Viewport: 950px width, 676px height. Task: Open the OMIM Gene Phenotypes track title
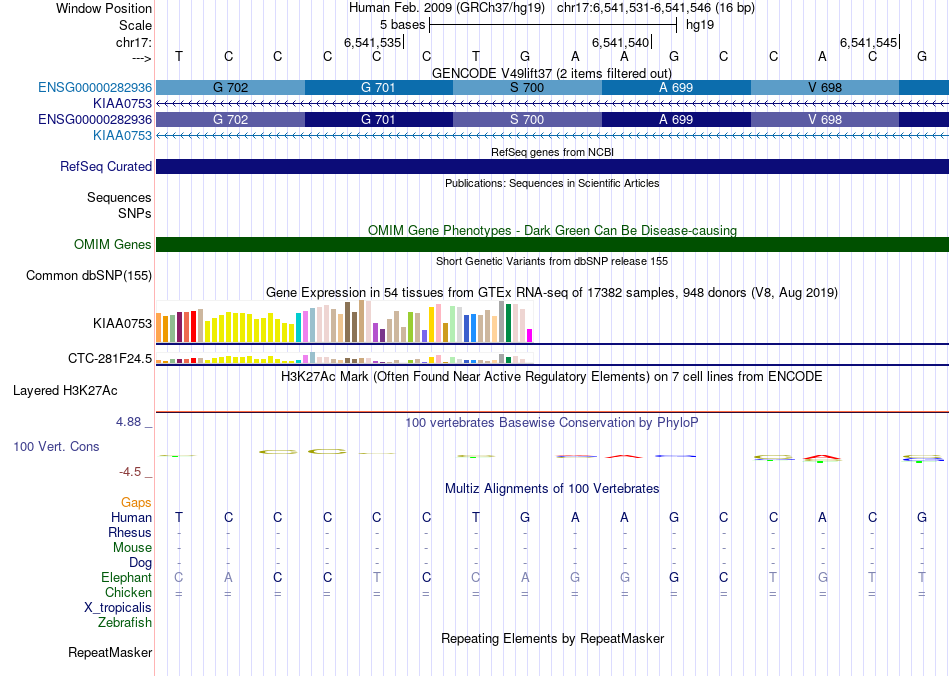[552, 230]
